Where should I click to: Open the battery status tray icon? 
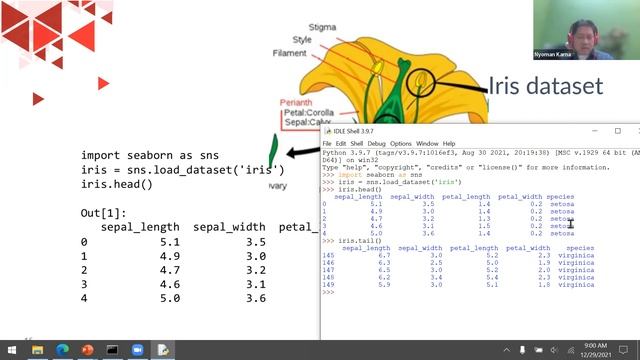tap(538, 350)
